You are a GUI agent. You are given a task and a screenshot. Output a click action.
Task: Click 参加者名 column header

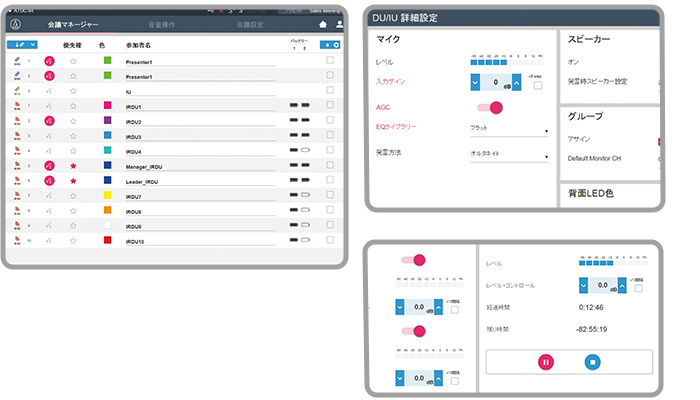click(x=138, y=45)
